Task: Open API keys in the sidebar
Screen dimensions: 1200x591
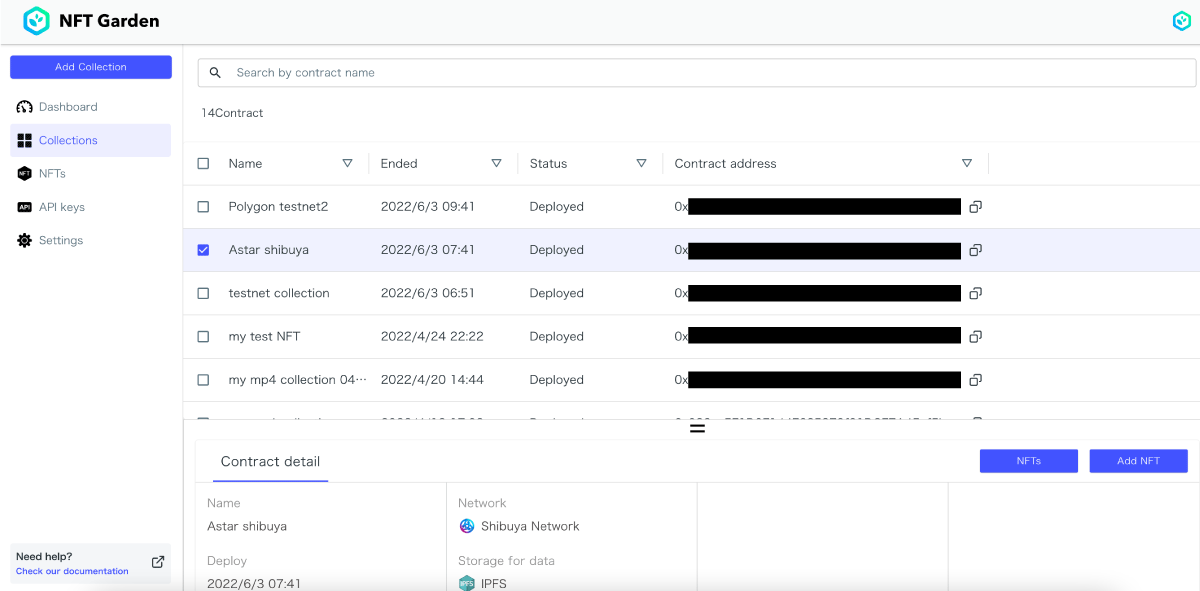Action: 61,207
